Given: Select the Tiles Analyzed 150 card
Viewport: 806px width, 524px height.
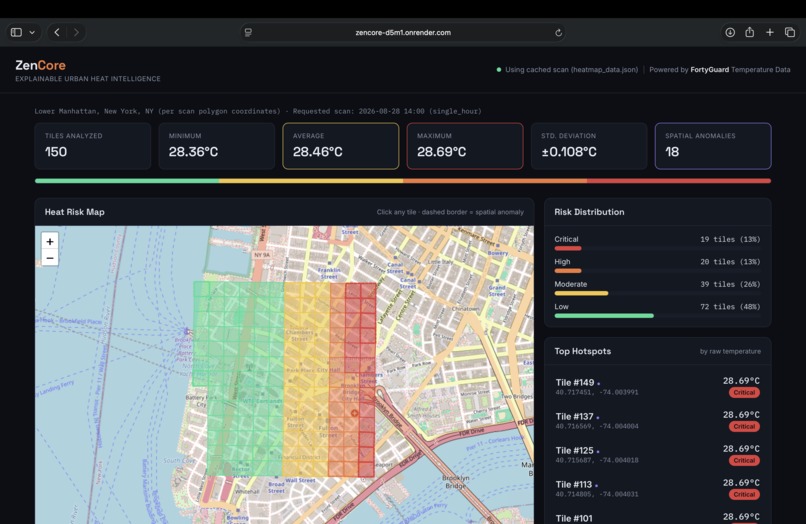Looking at the screenshot, I should tap(93, 146).
